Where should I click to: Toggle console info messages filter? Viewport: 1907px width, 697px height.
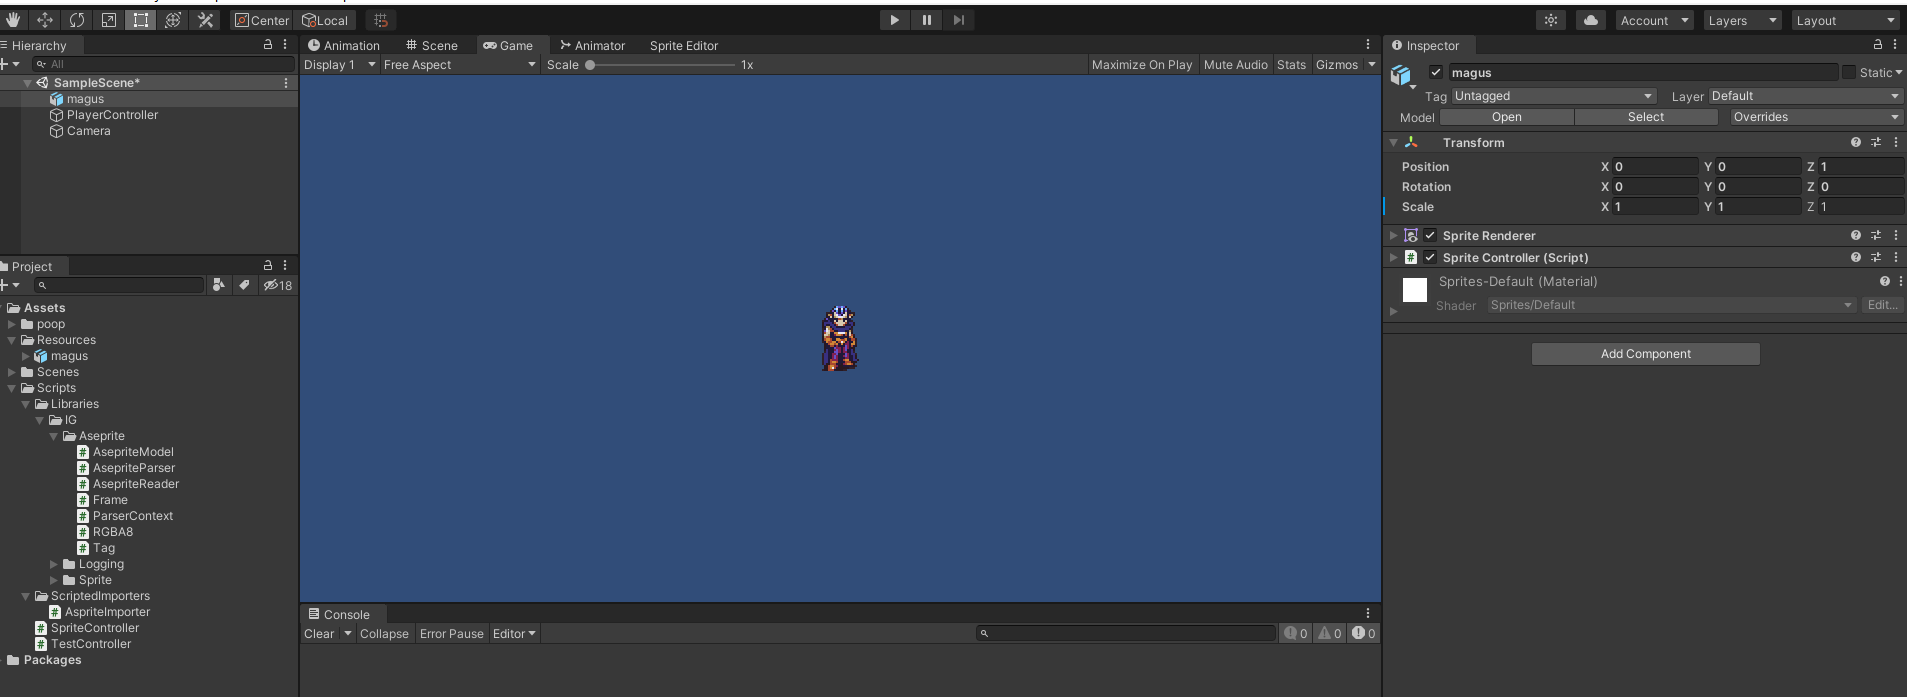pyautogui.click(x=1296, y=633)
